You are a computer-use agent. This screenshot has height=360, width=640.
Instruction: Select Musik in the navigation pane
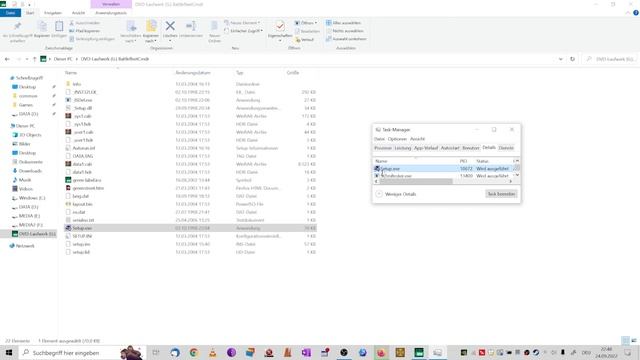(x=24, y=180)
